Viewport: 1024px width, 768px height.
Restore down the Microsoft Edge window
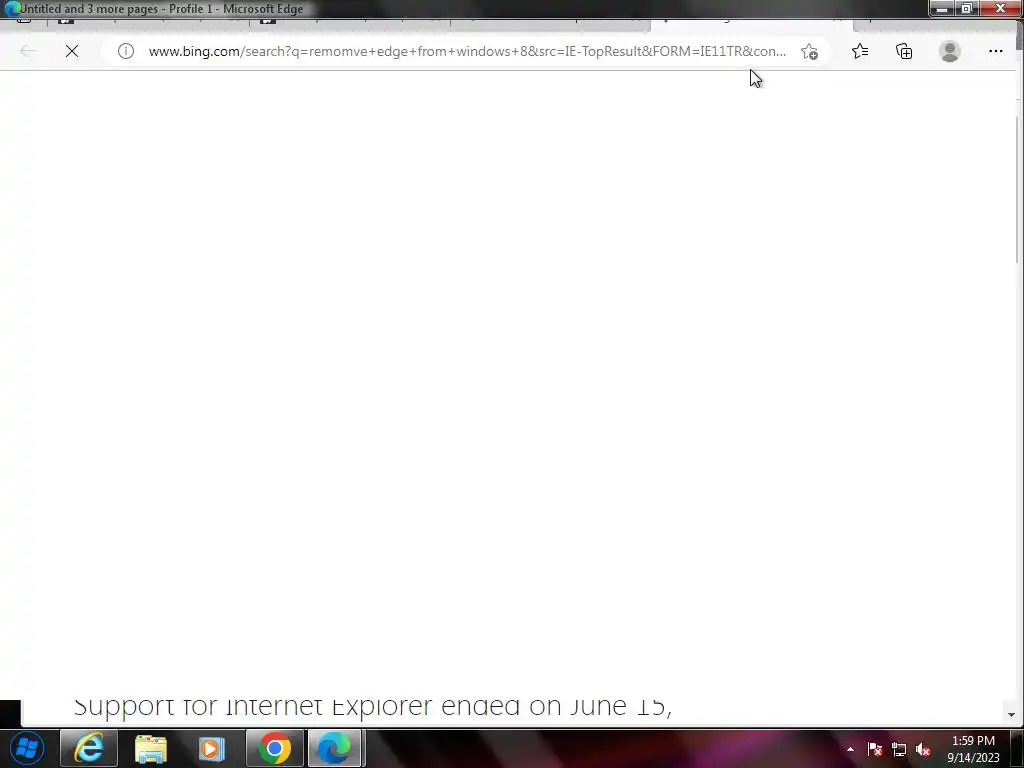tap(967, 8)
